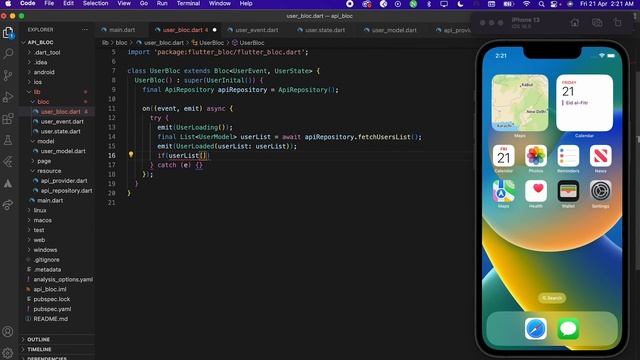Click the simulator Home button icon
This screenshot has width=640, height=360.
575,23
